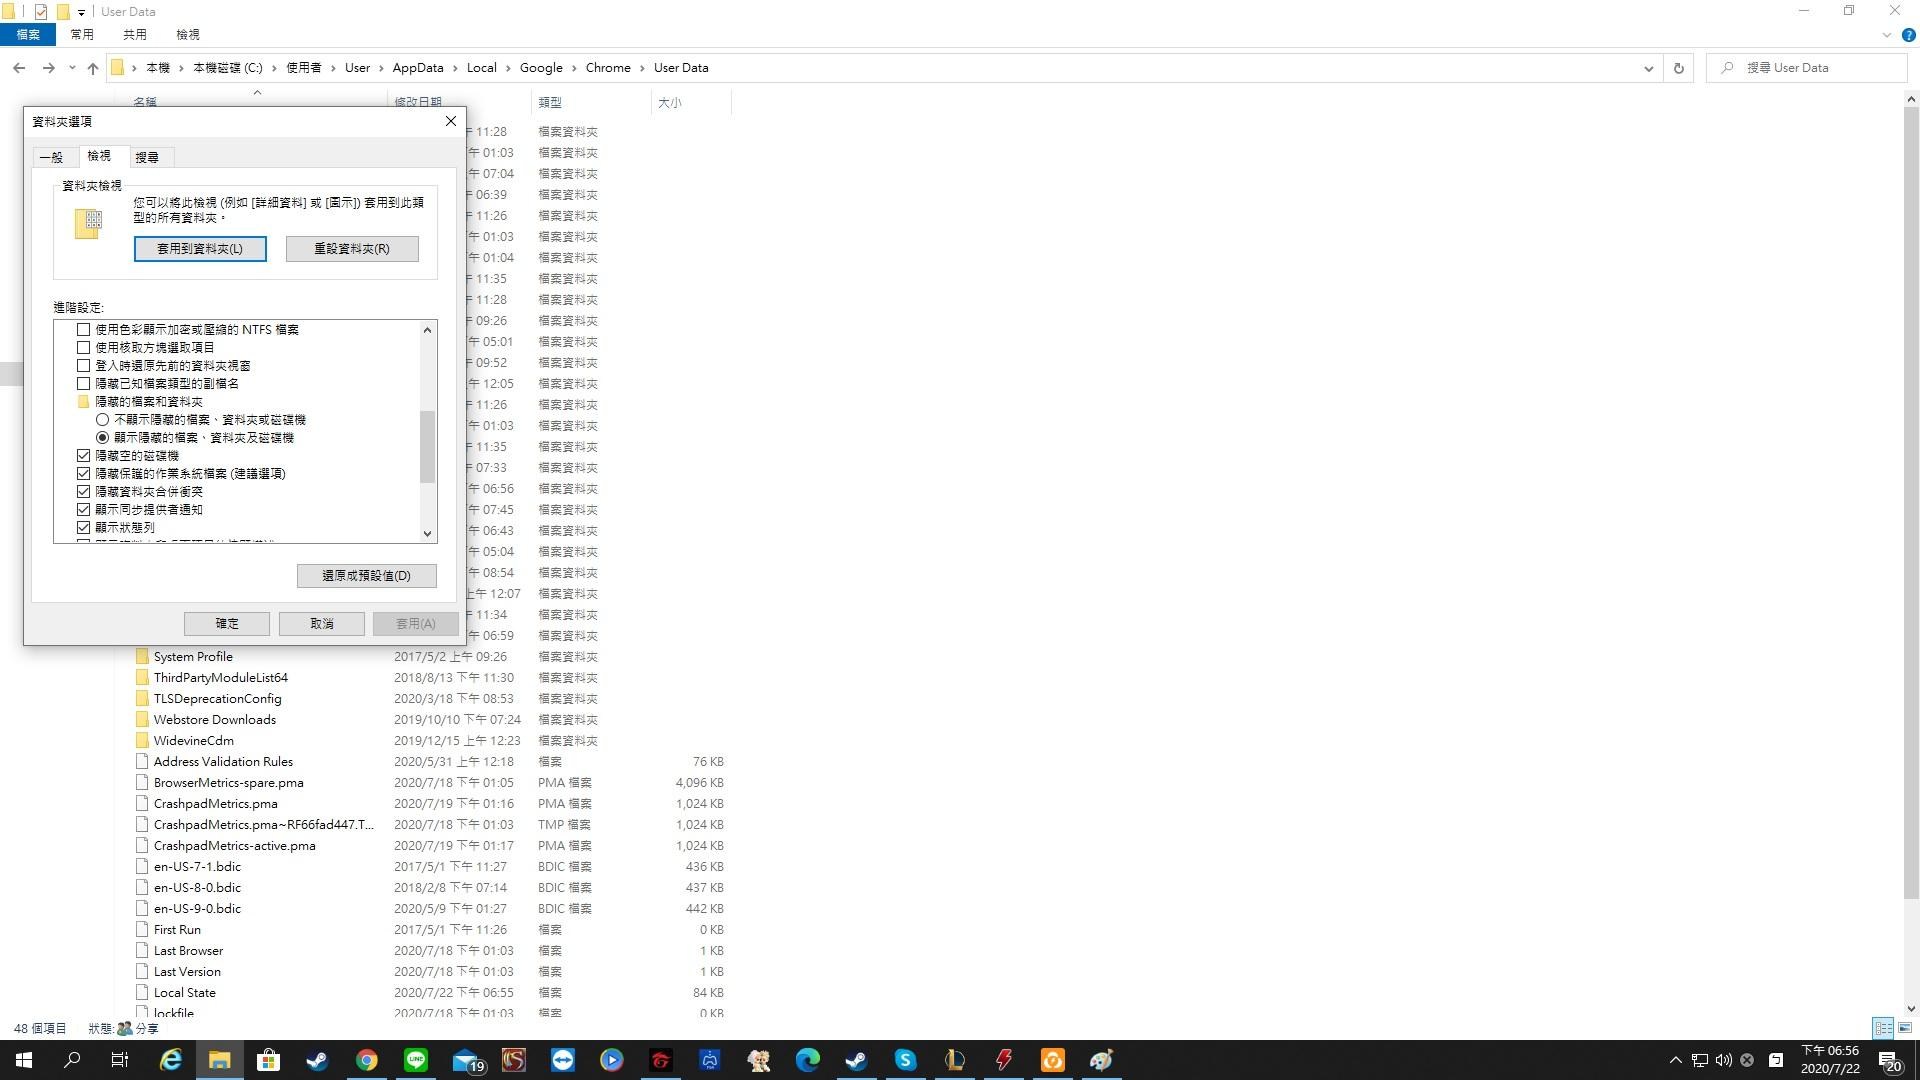Viewport: 1920px width, 1080px height.
Task: Expand the ribbon with the chevron
Action: pos(1886,35)
